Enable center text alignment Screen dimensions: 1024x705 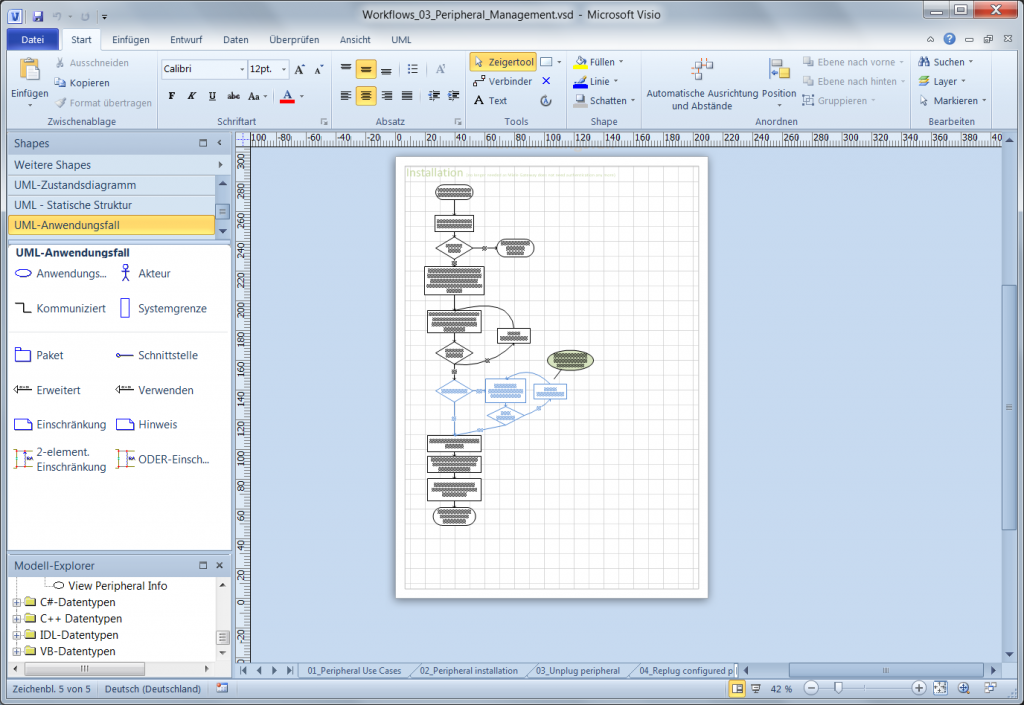click(366, 96)
